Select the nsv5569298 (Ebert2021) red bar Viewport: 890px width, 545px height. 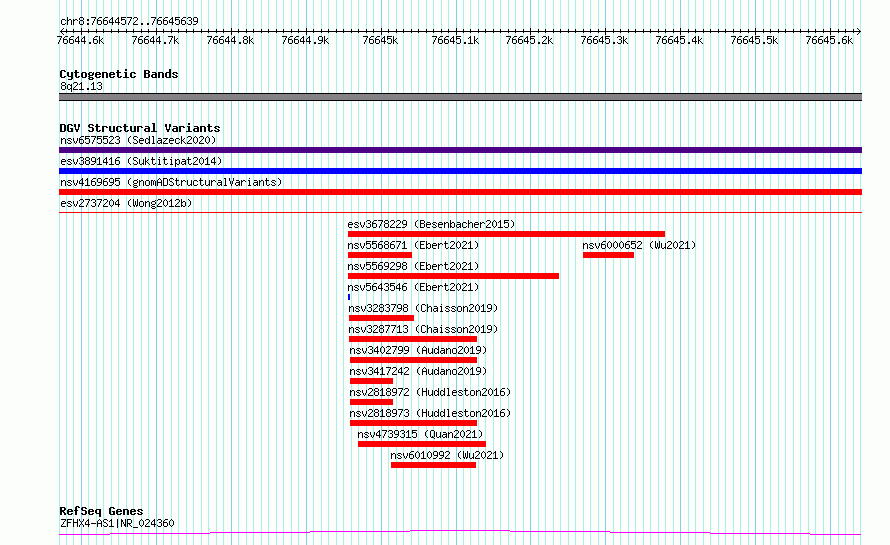453,276
